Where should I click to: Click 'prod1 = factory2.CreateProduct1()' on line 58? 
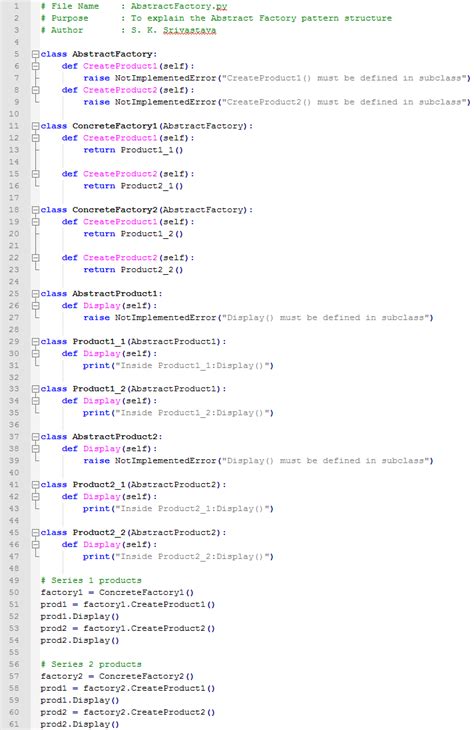[x=128, y=688]
